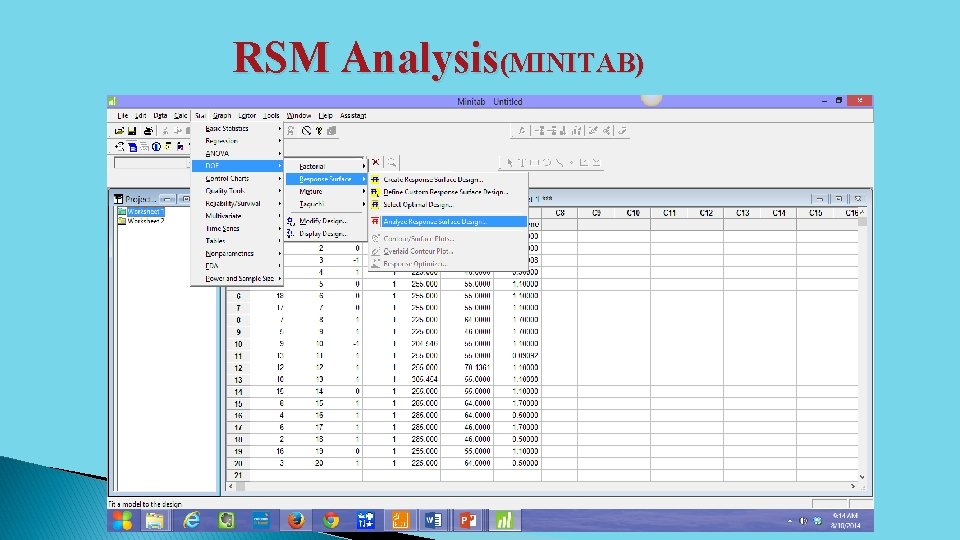The width and height of the screenshot is (960, 540).
Task: Open the Graph menu in menu bar
Action: (222, 115)
